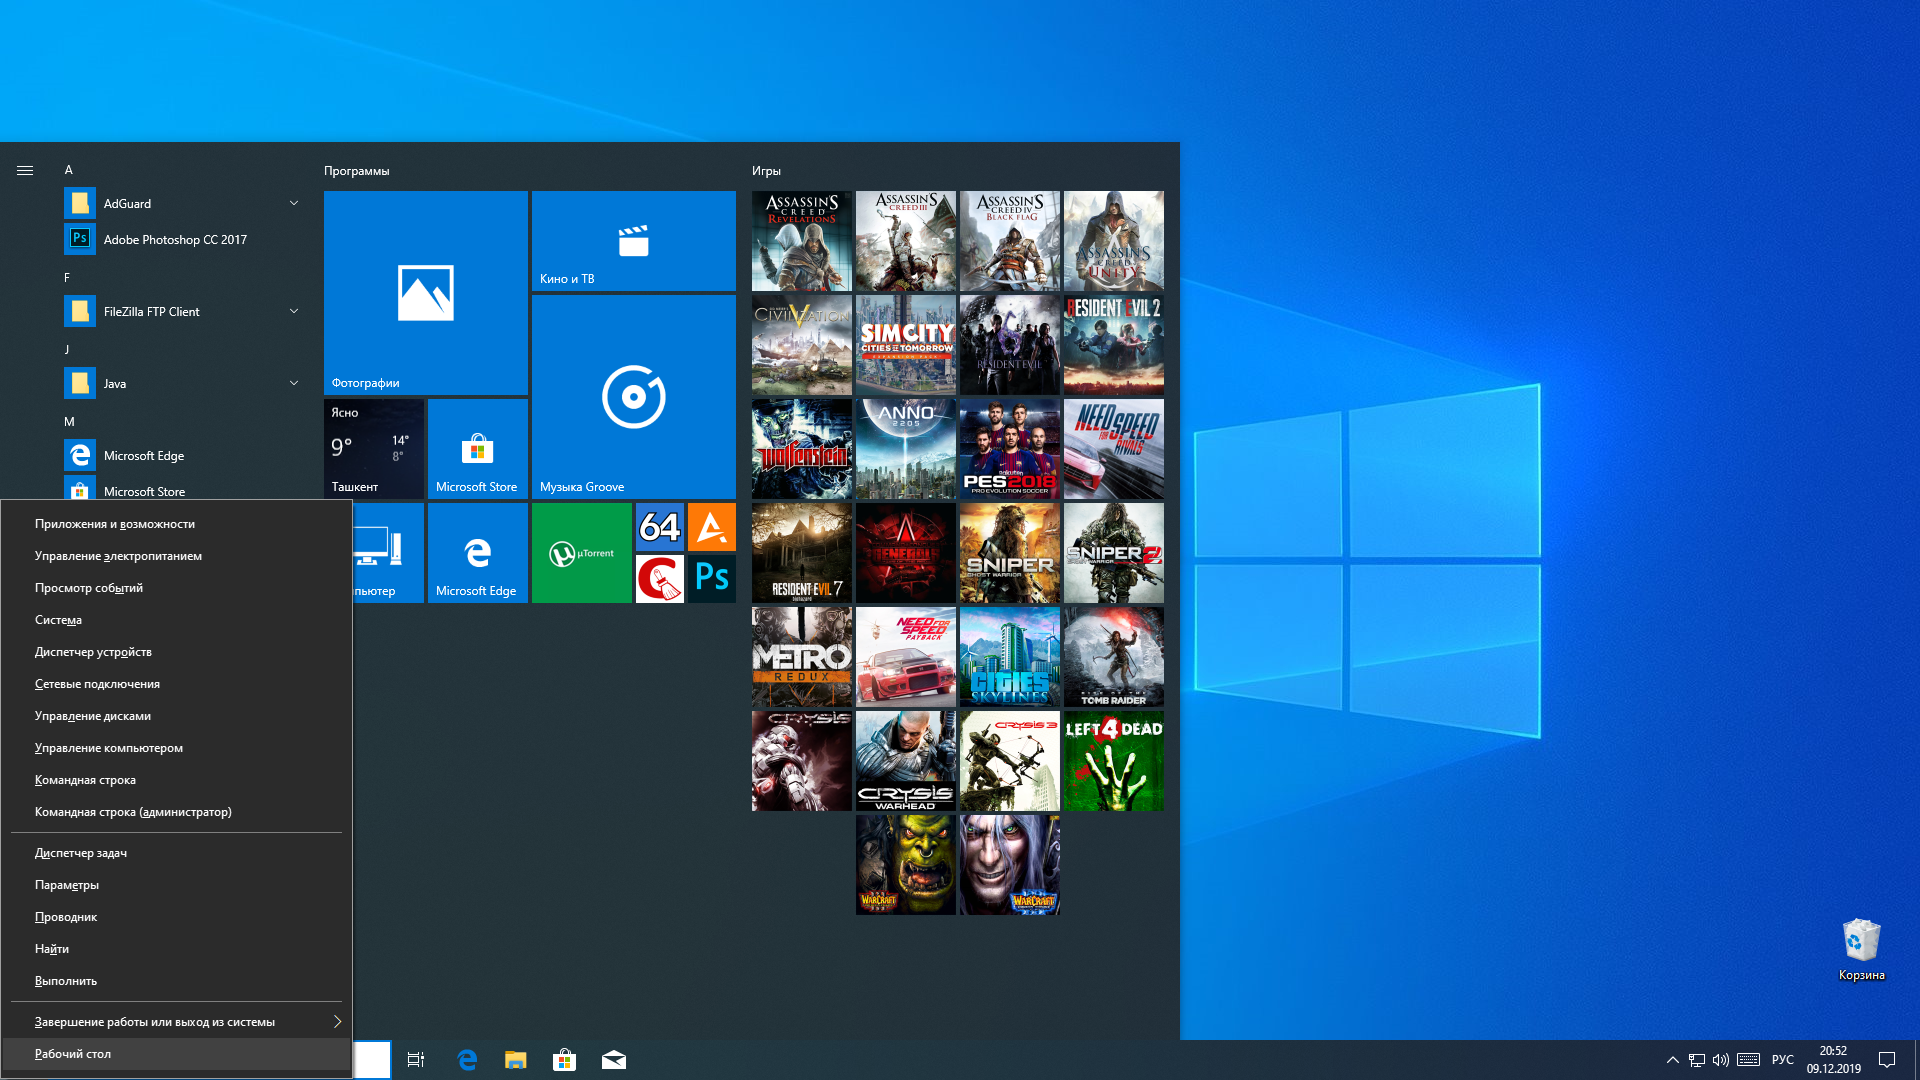Launch the Музыка Groove tile
The height and width of the screenshot is (1080, 1920).
tap(634, 397)
